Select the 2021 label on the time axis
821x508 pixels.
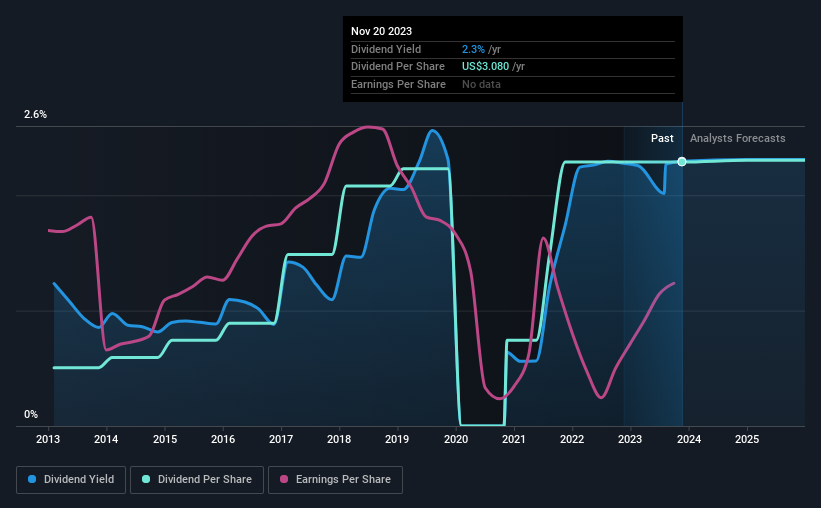[x=514, y=439]
